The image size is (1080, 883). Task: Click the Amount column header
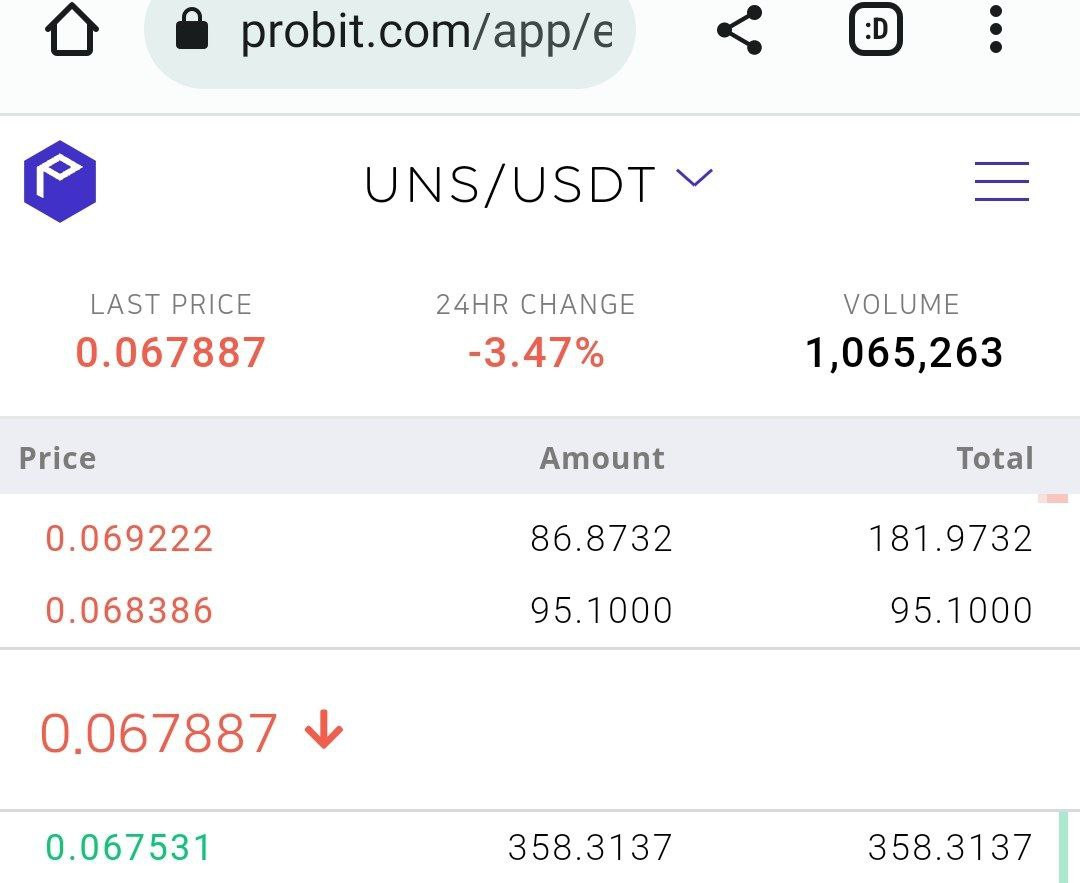click(602, 458)
